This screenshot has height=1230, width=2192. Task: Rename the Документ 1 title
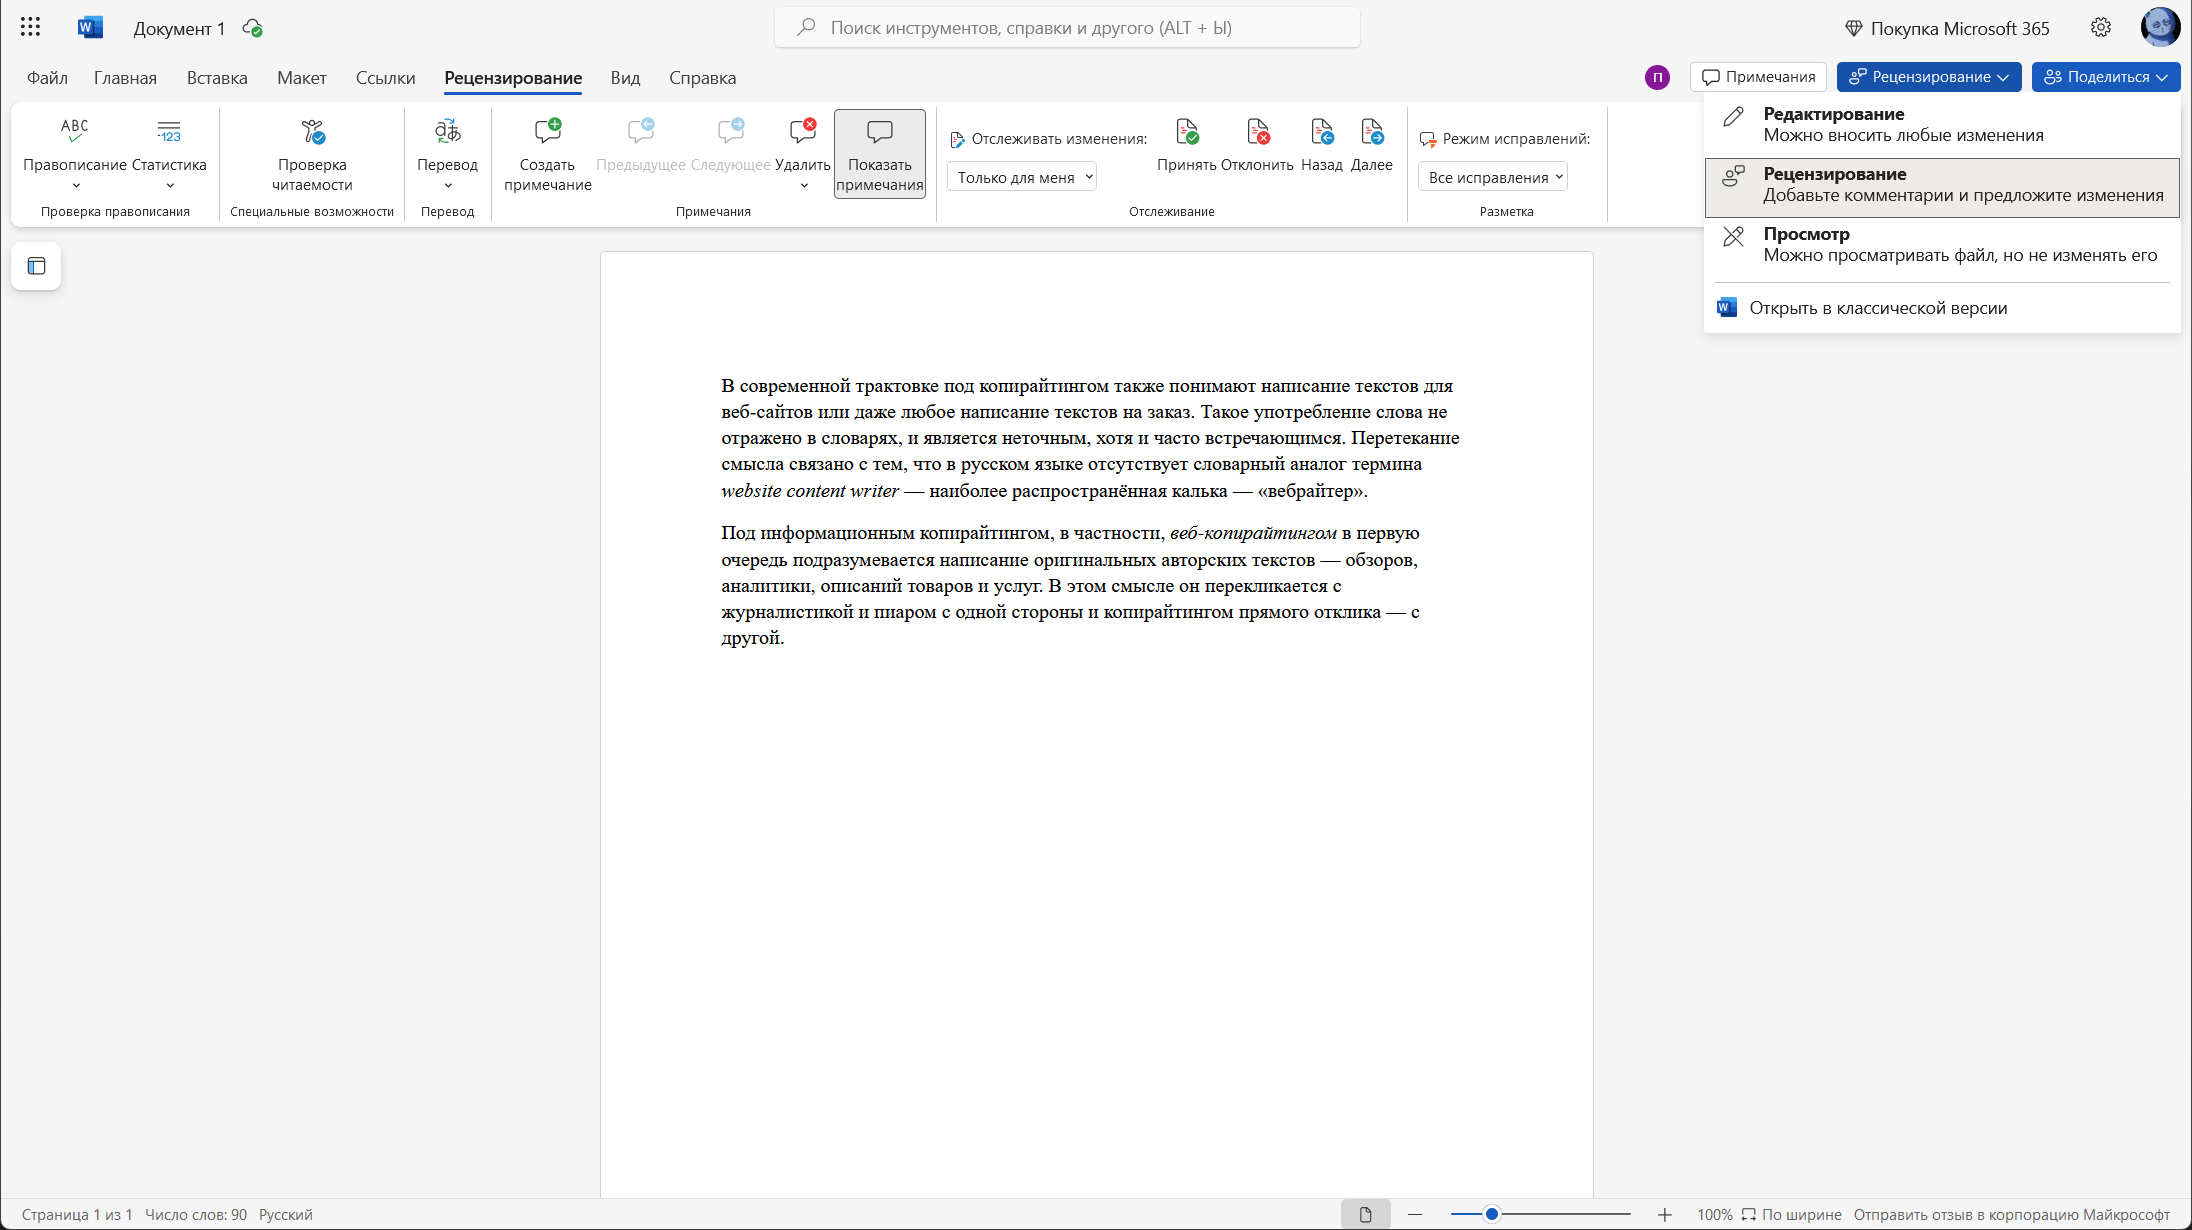click(x=180, y=28)
